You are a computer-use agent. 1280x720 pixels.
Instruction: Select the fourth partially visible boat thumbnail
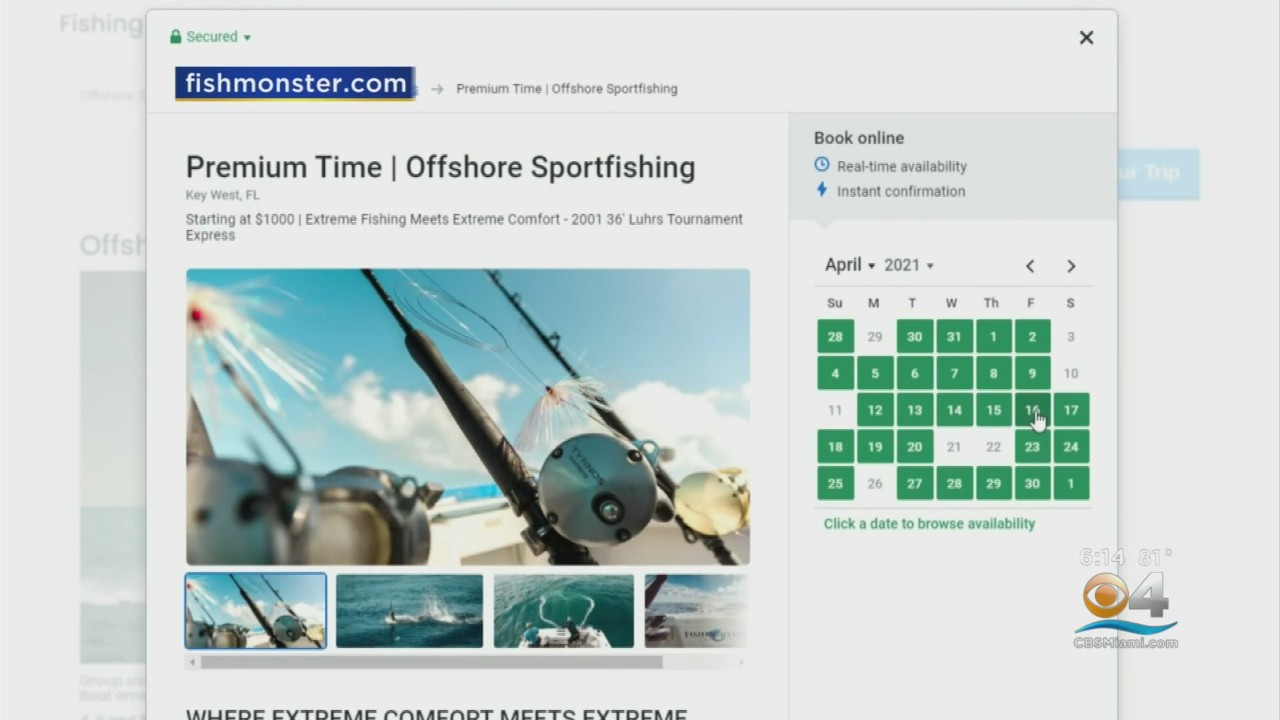click(696, 610)
